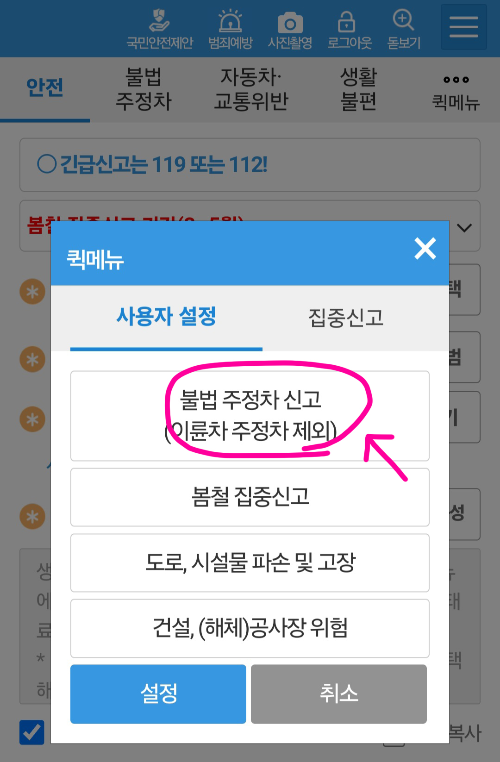The width and height of the screenshot is (500, 762).
Task: Select the 사용자 설정 tab
Action: 166,317
